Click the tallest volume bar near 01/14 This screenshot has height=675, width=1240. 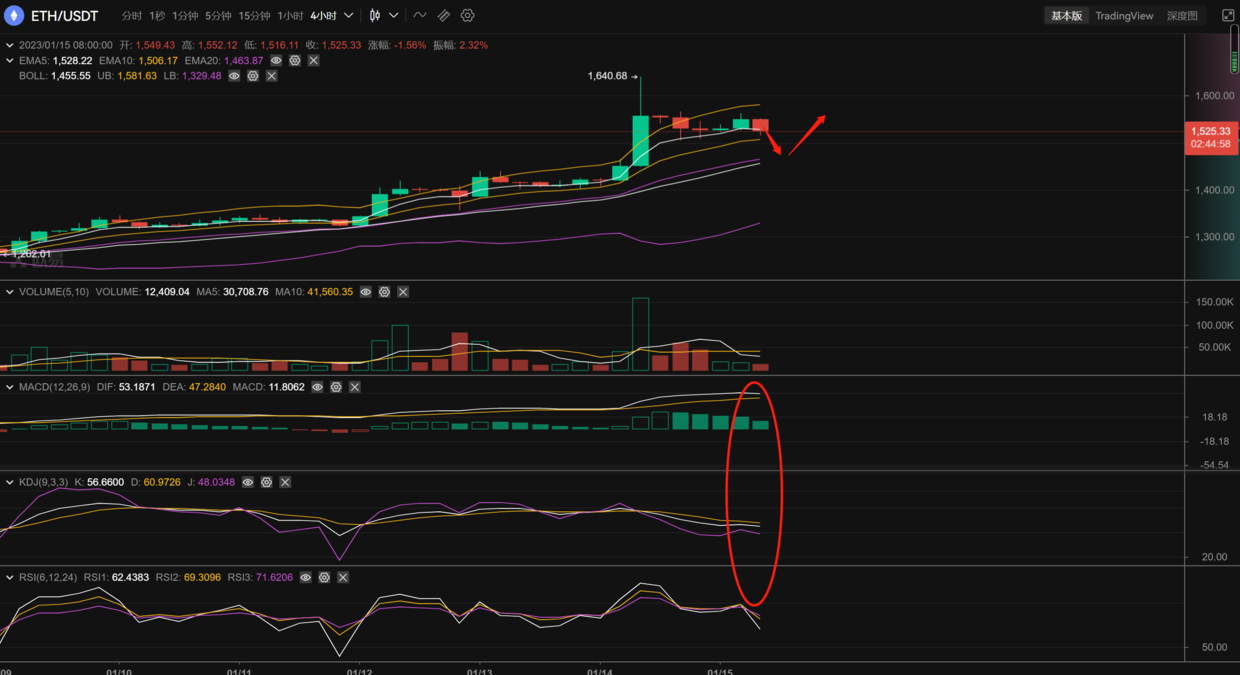[x=640, y=334]
